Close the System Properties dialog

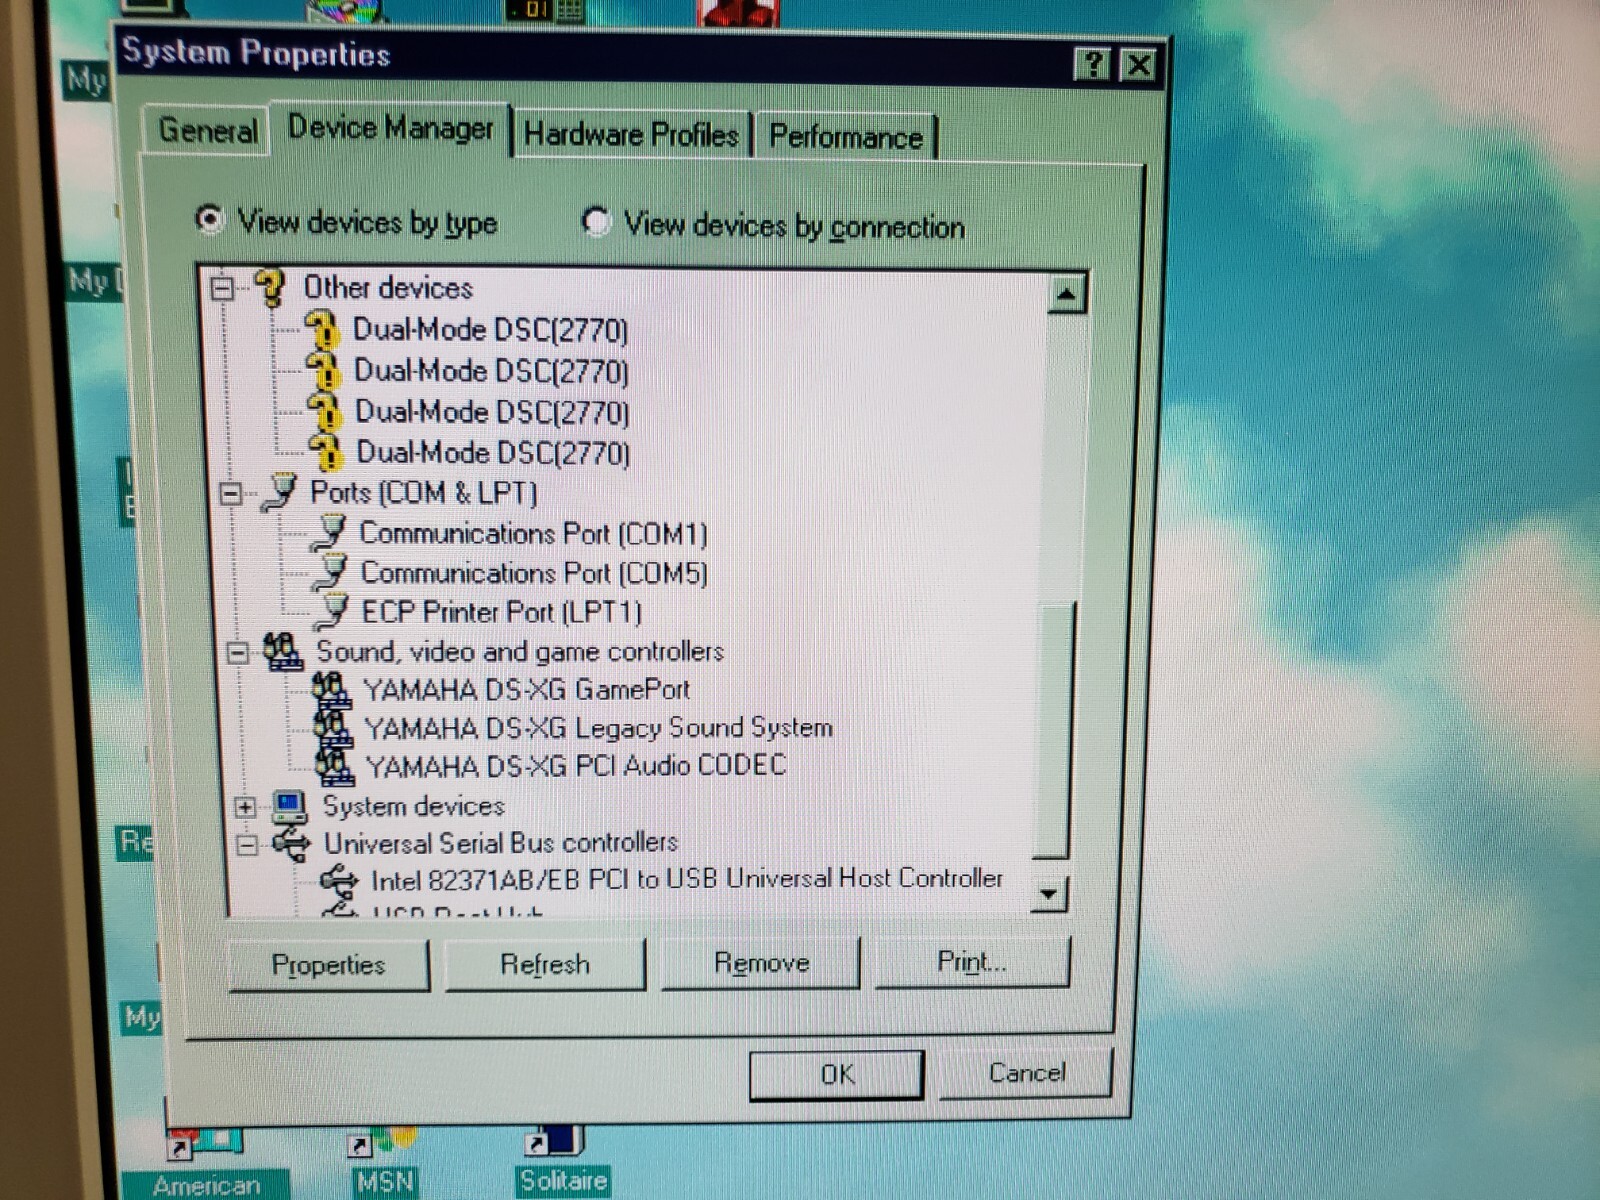[1138, 66]
